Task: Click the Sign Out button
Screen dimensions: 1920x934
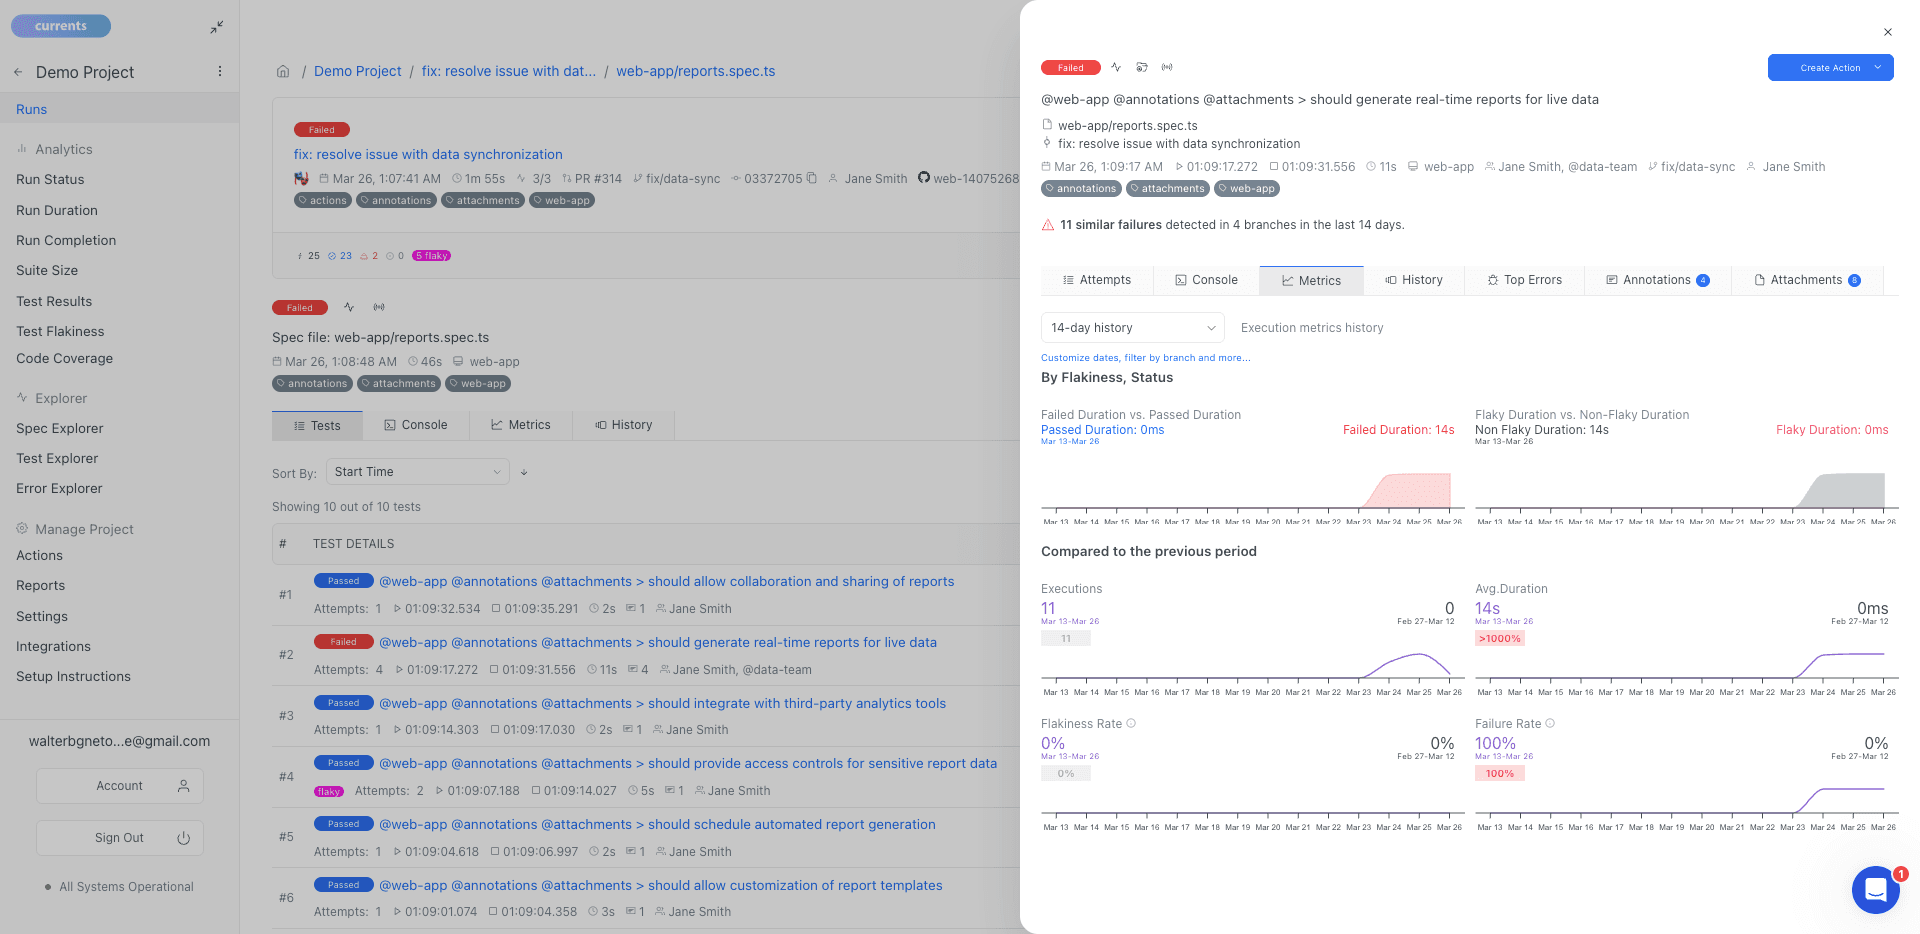Action: (120, 838)
